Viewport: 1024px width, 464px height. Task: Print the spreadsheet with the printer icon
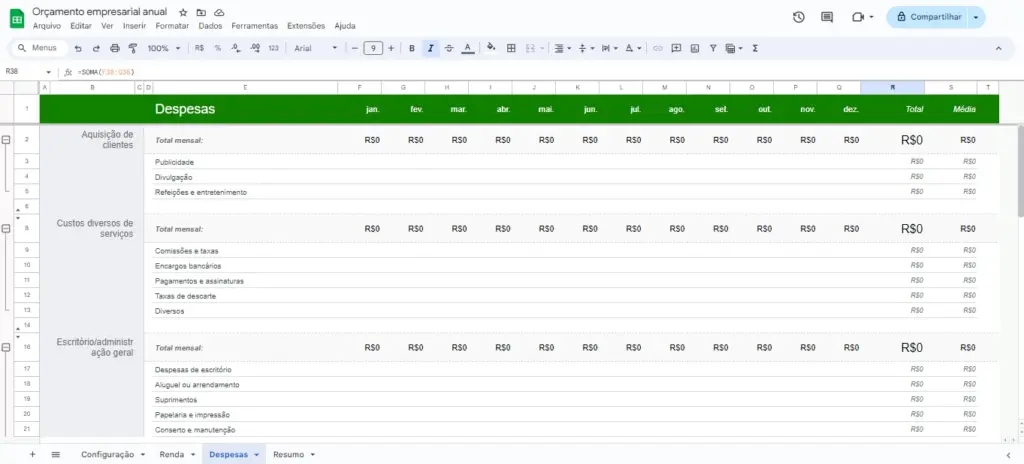tap(115, 48)
